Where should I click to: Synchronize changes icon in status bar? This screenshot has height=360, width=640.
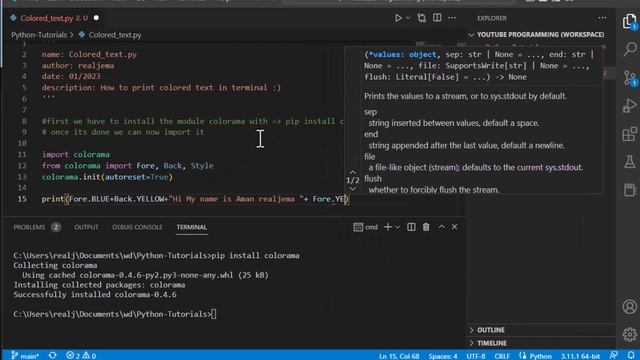[53, 356]
